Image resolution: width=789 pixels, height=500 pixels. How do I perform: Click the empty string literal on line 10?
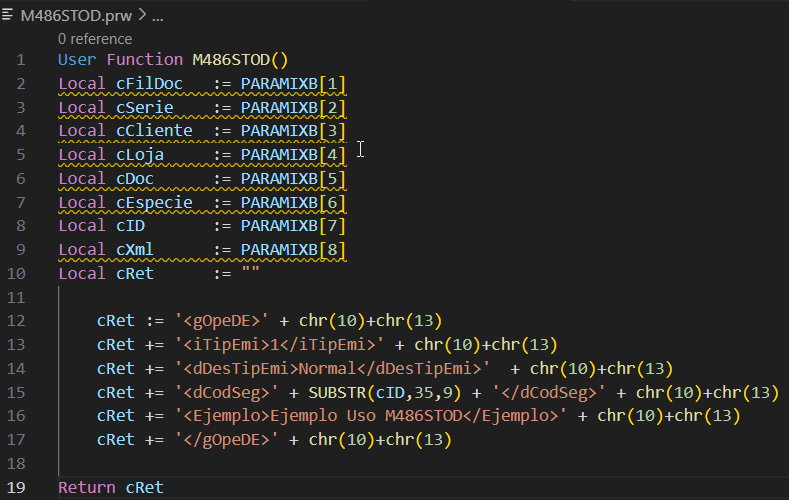tap(250, 272)
